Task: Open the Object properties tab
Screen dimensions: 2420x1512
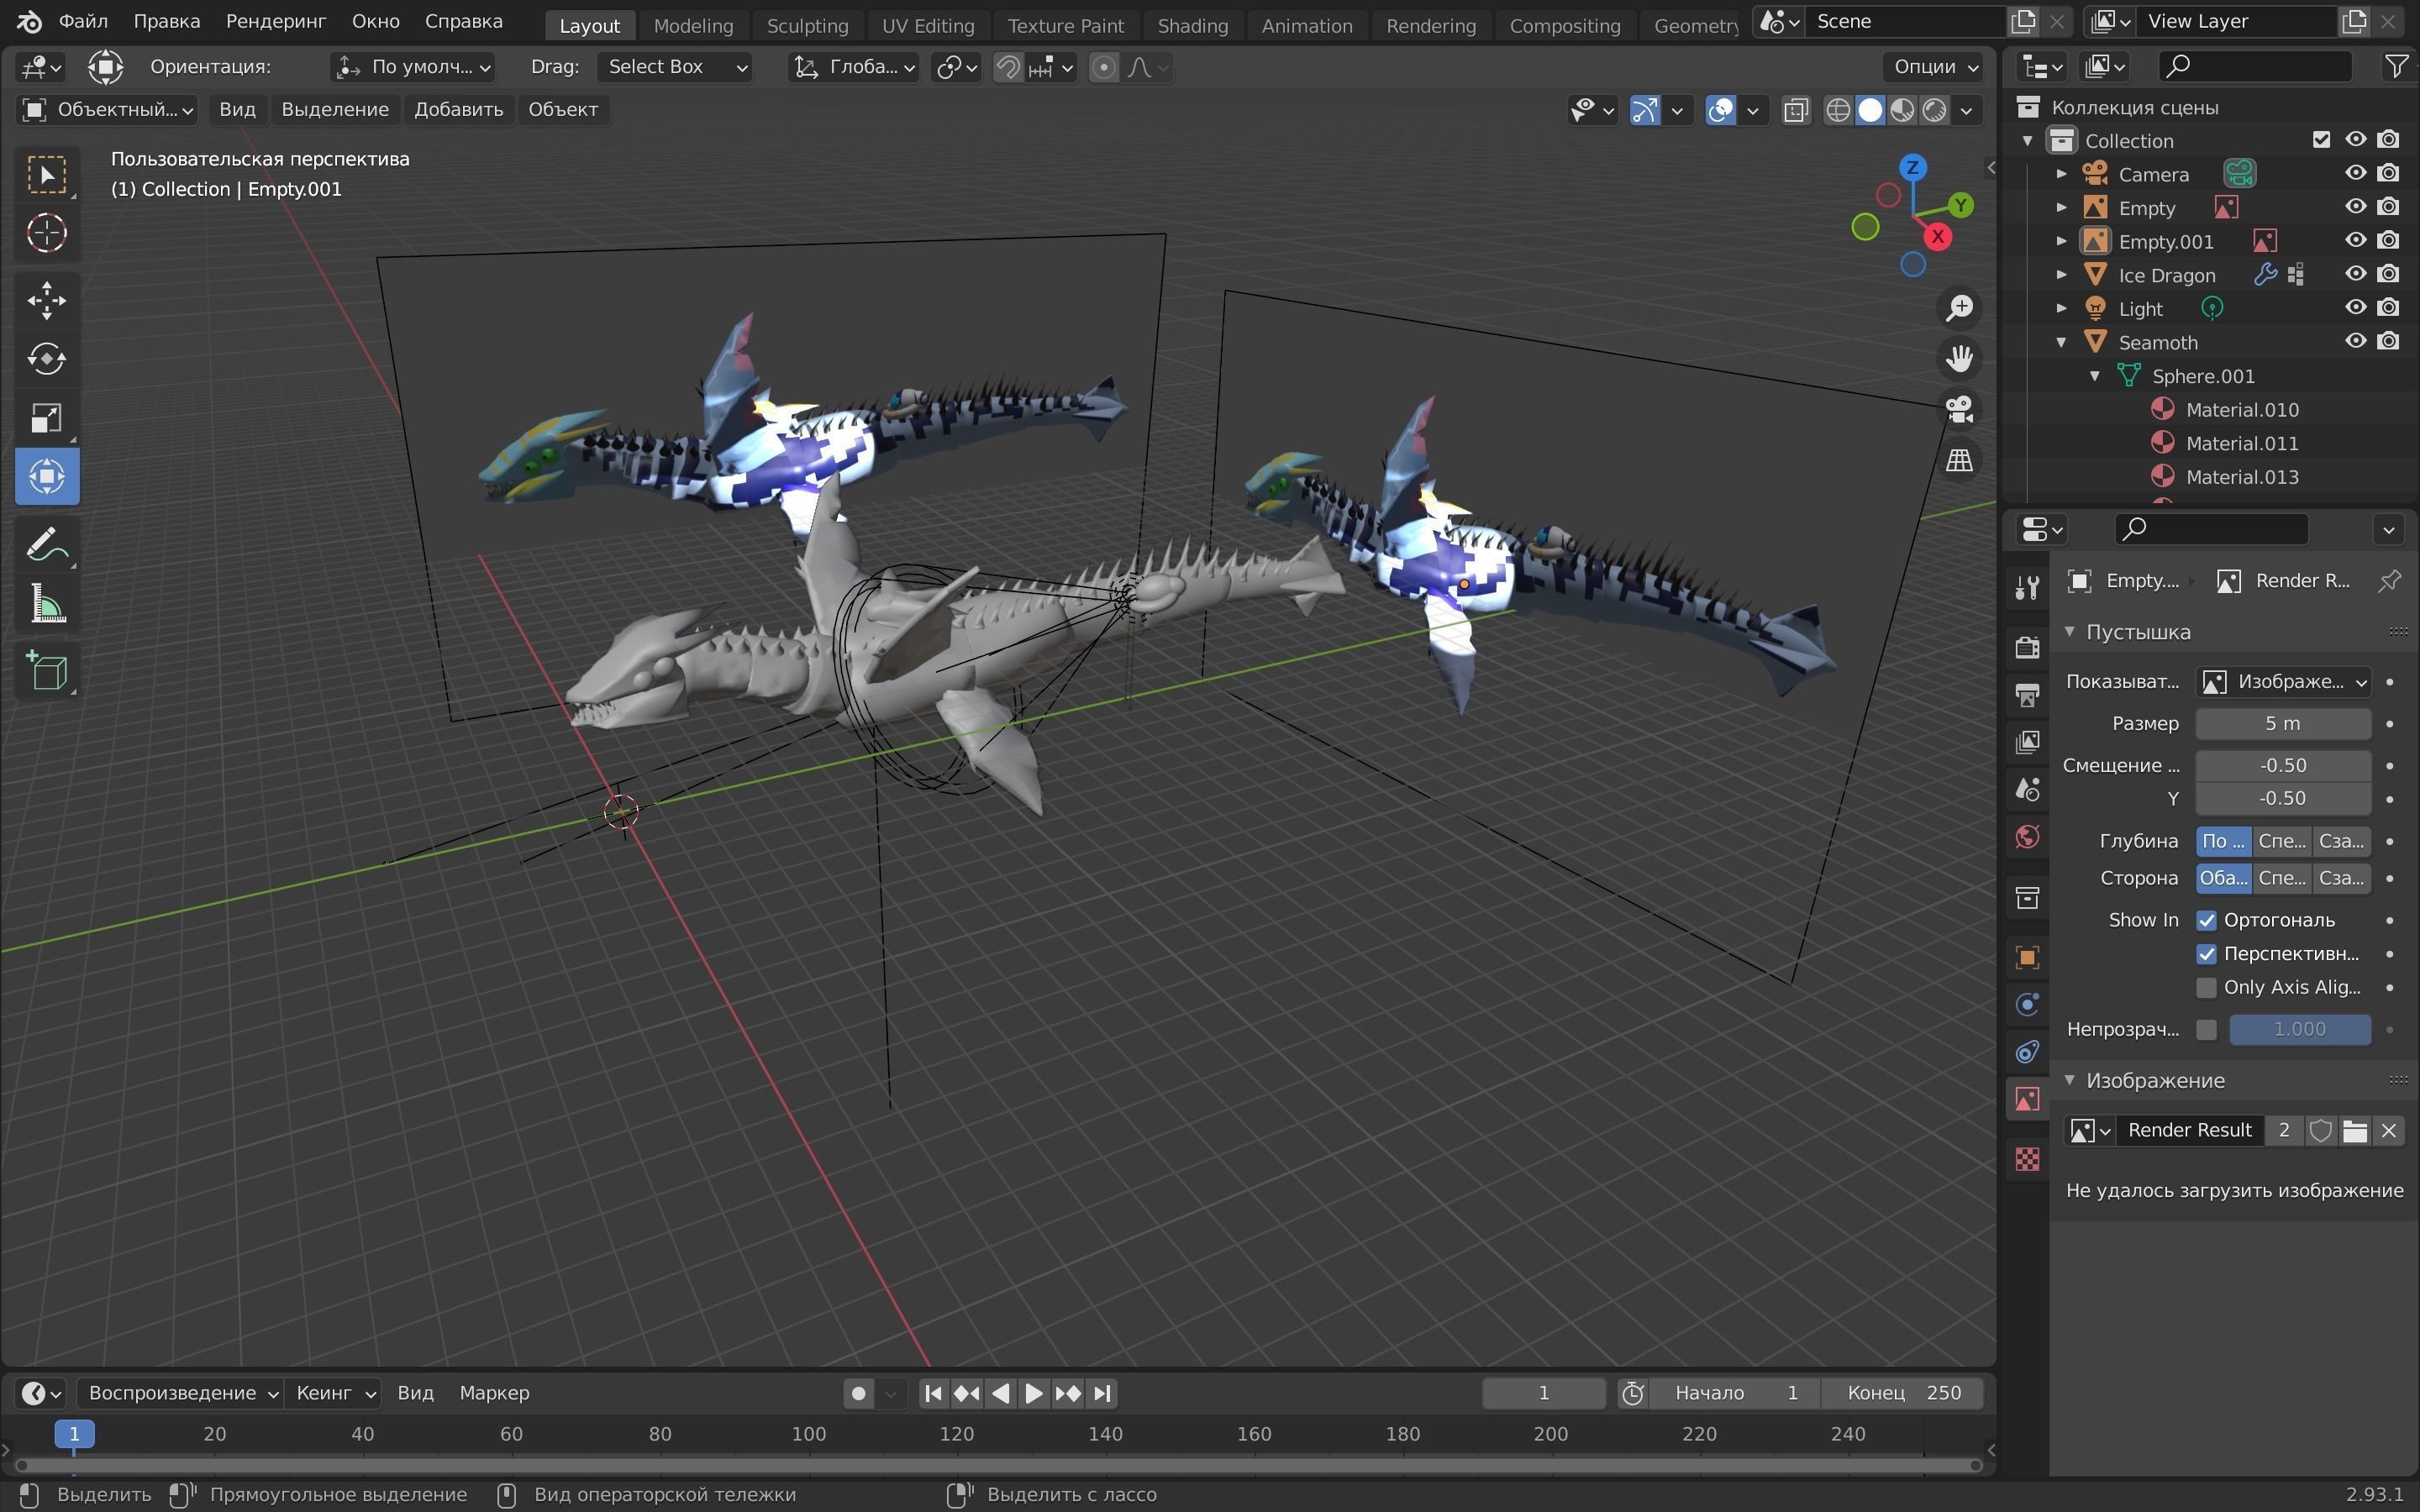Action: pos(2027,957)
